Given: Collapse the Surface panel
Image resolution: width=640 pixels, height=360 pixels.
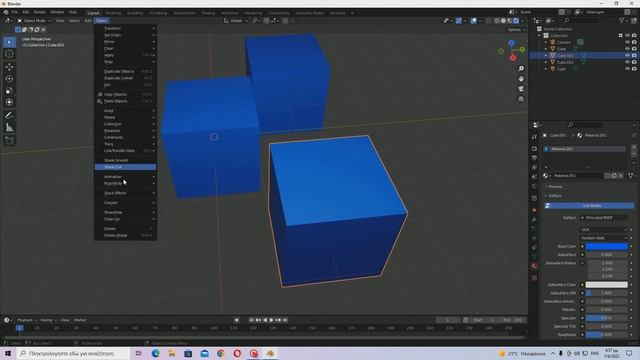Looking at the screenshot, I should tap(554, 196).
